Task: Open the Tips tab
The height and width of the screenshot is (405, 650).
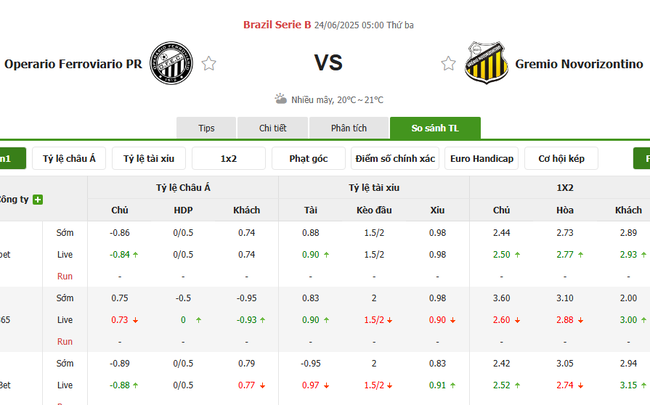Action: (206, 128)
